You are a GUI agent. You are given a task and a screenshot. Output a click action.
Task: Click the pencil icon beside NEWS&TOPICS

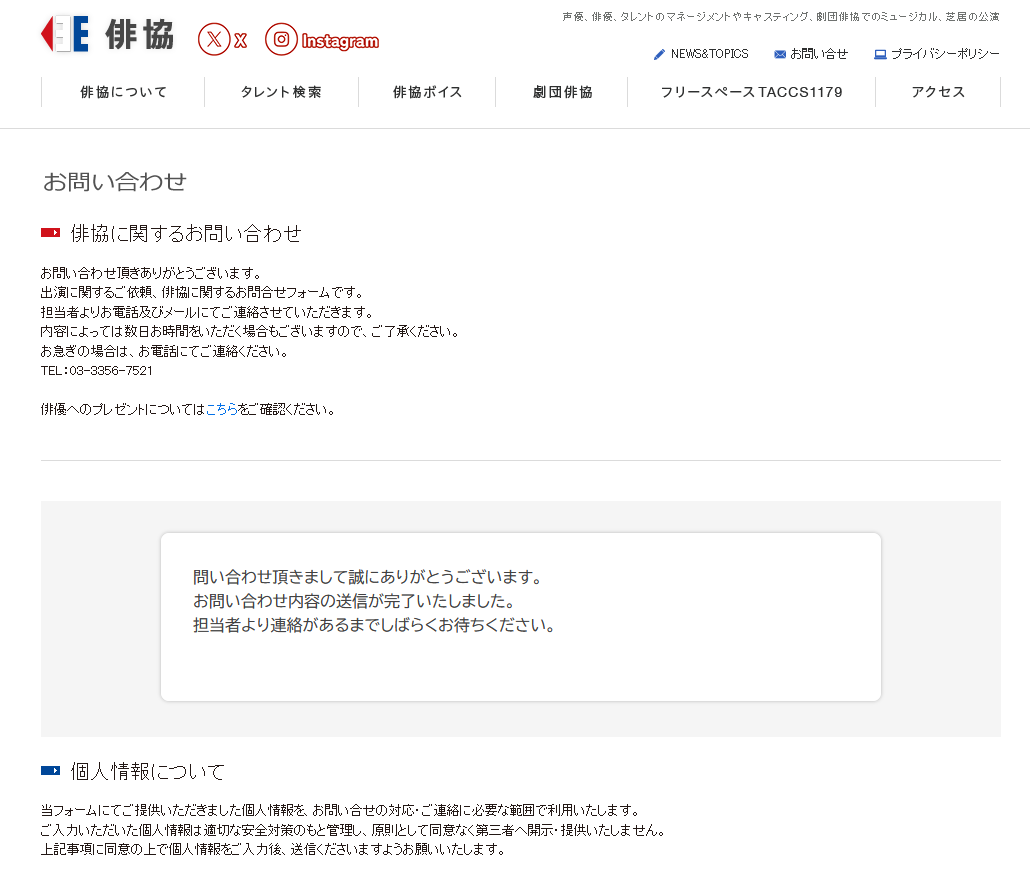pyautogui.click(x=659, y=54)
